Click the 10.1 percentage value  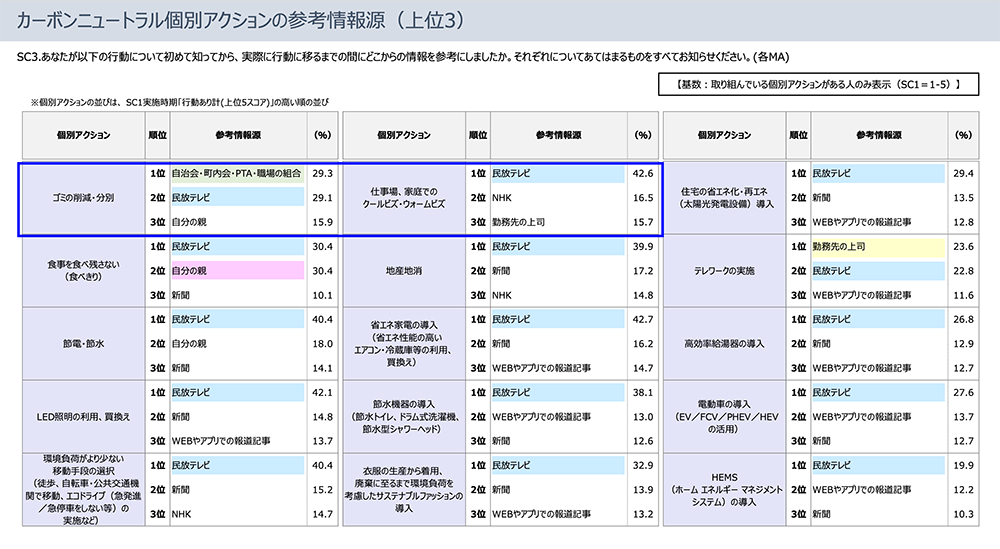323,295
